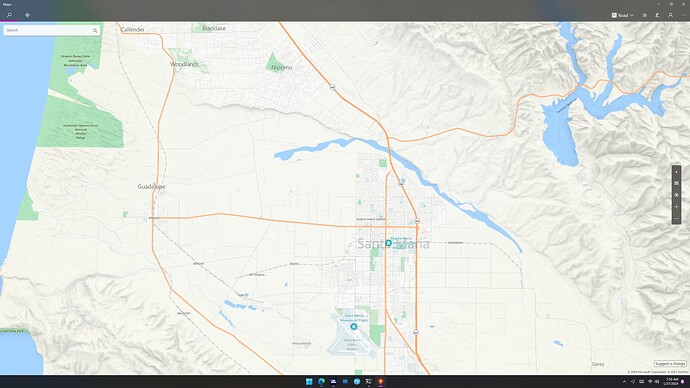Screen dimensions: 690x388
Task: Click the Blacklake label on map
Action: 214,28
